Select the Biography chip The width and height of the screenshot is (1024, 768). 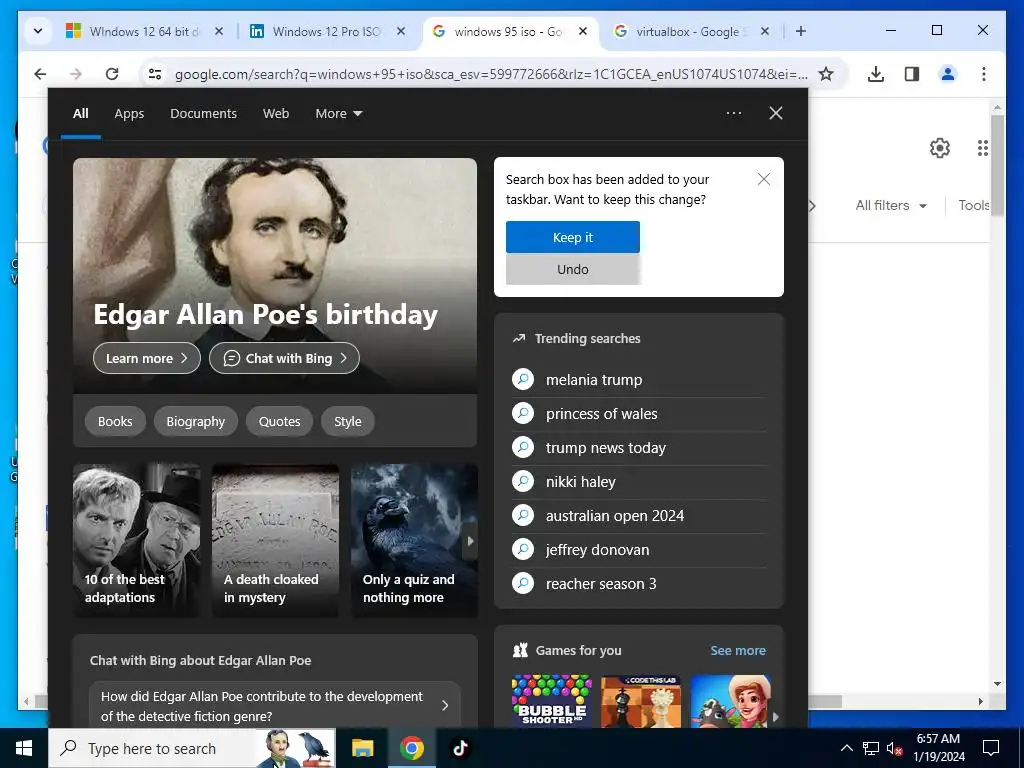point(195,421)
